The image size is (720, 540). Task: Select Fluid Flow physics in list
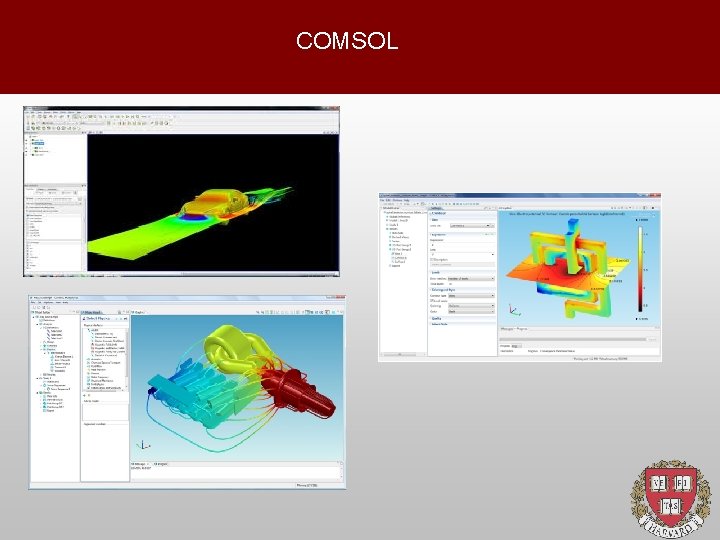(96, 366)
